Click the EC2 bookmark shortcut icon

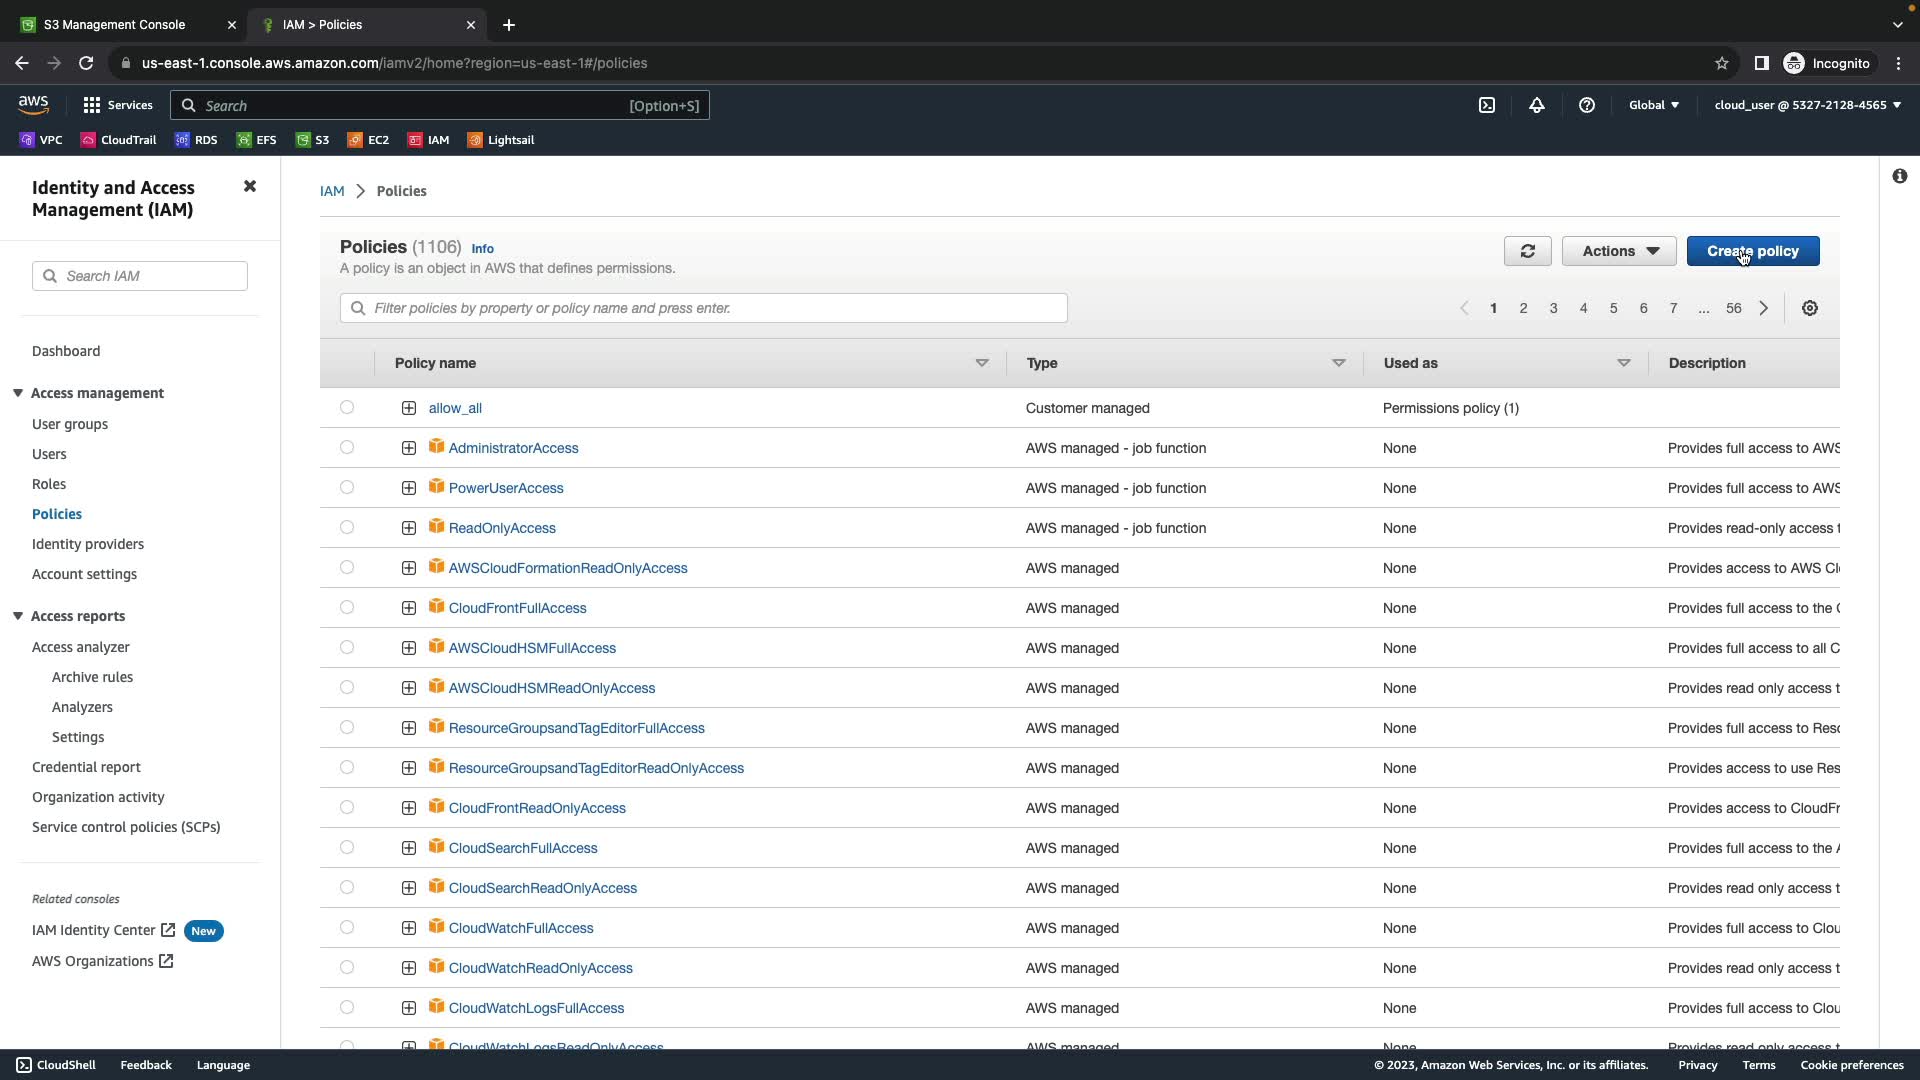(354, 140)
